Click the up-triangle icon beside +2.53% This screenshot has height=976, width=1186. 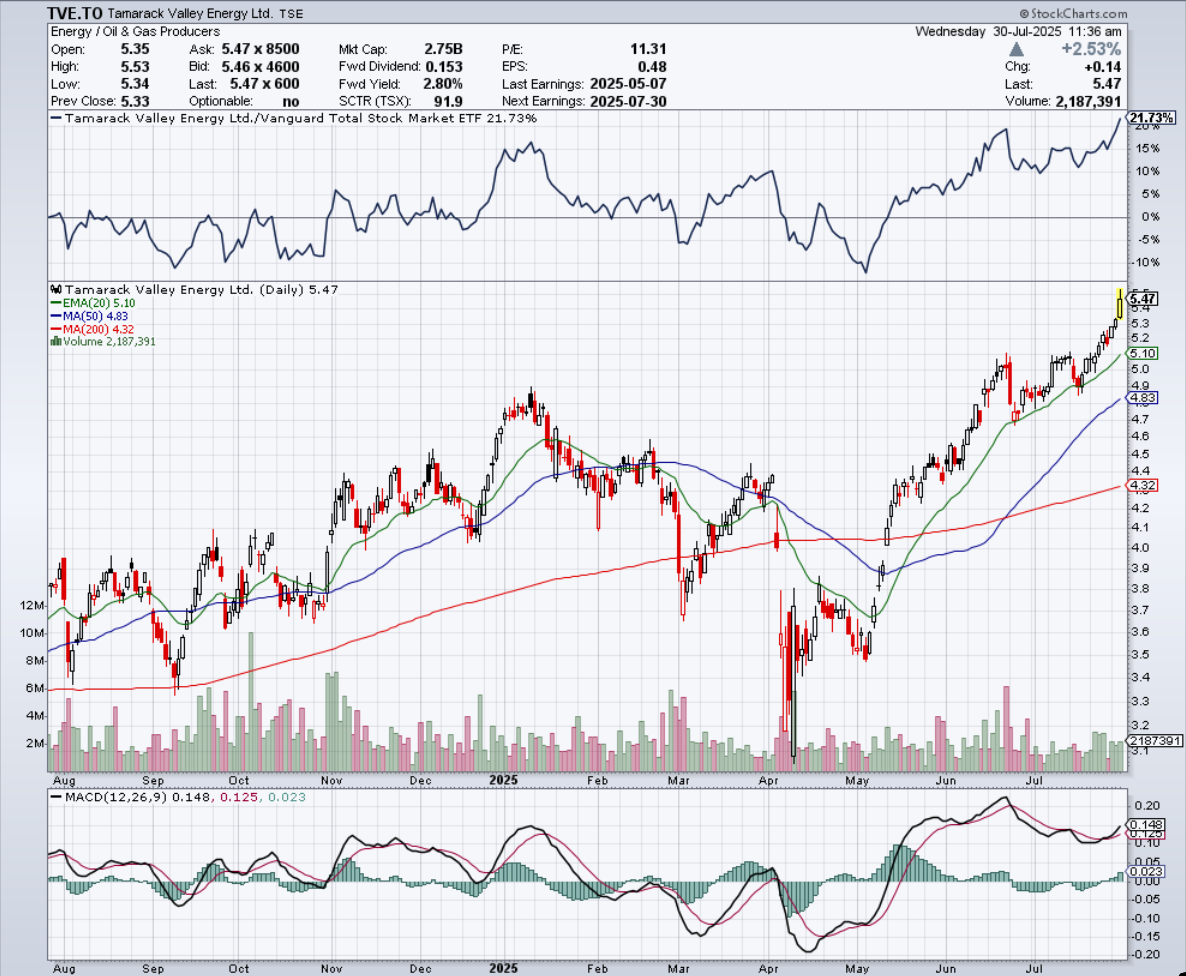(x=1017, y=49)
